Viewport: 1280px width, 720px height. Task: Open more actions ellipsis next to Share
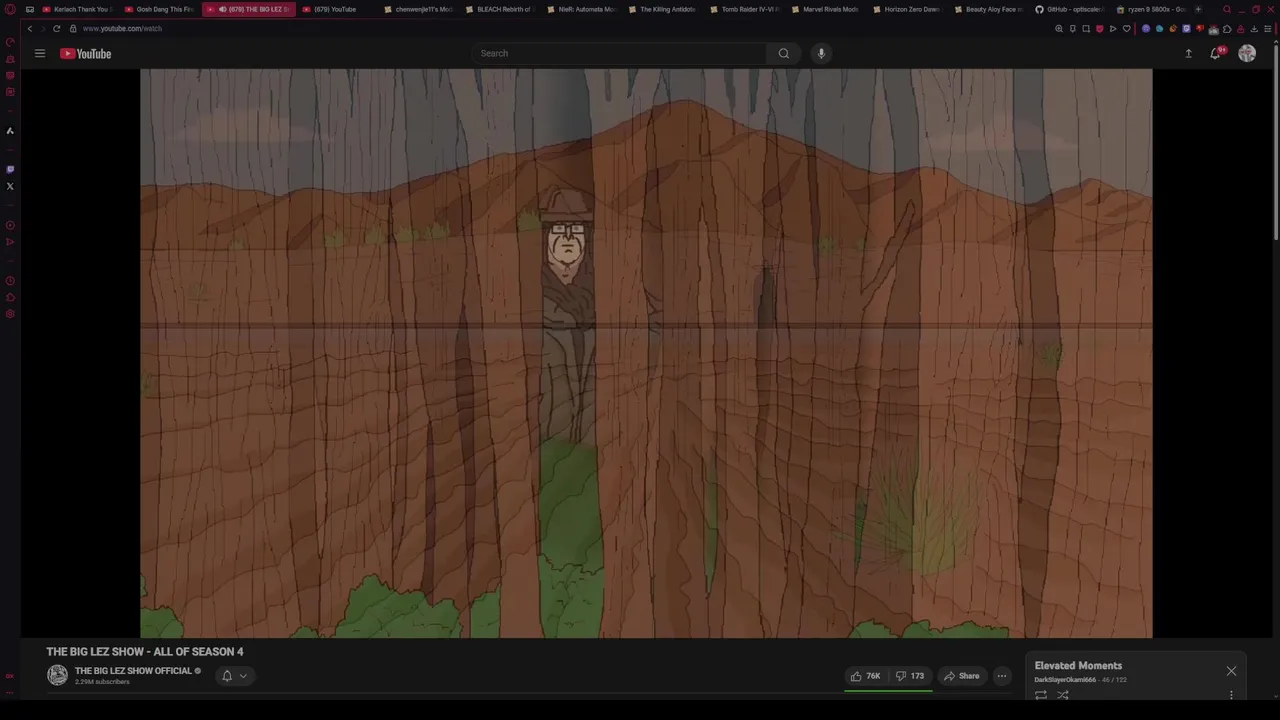point(1001,676)
